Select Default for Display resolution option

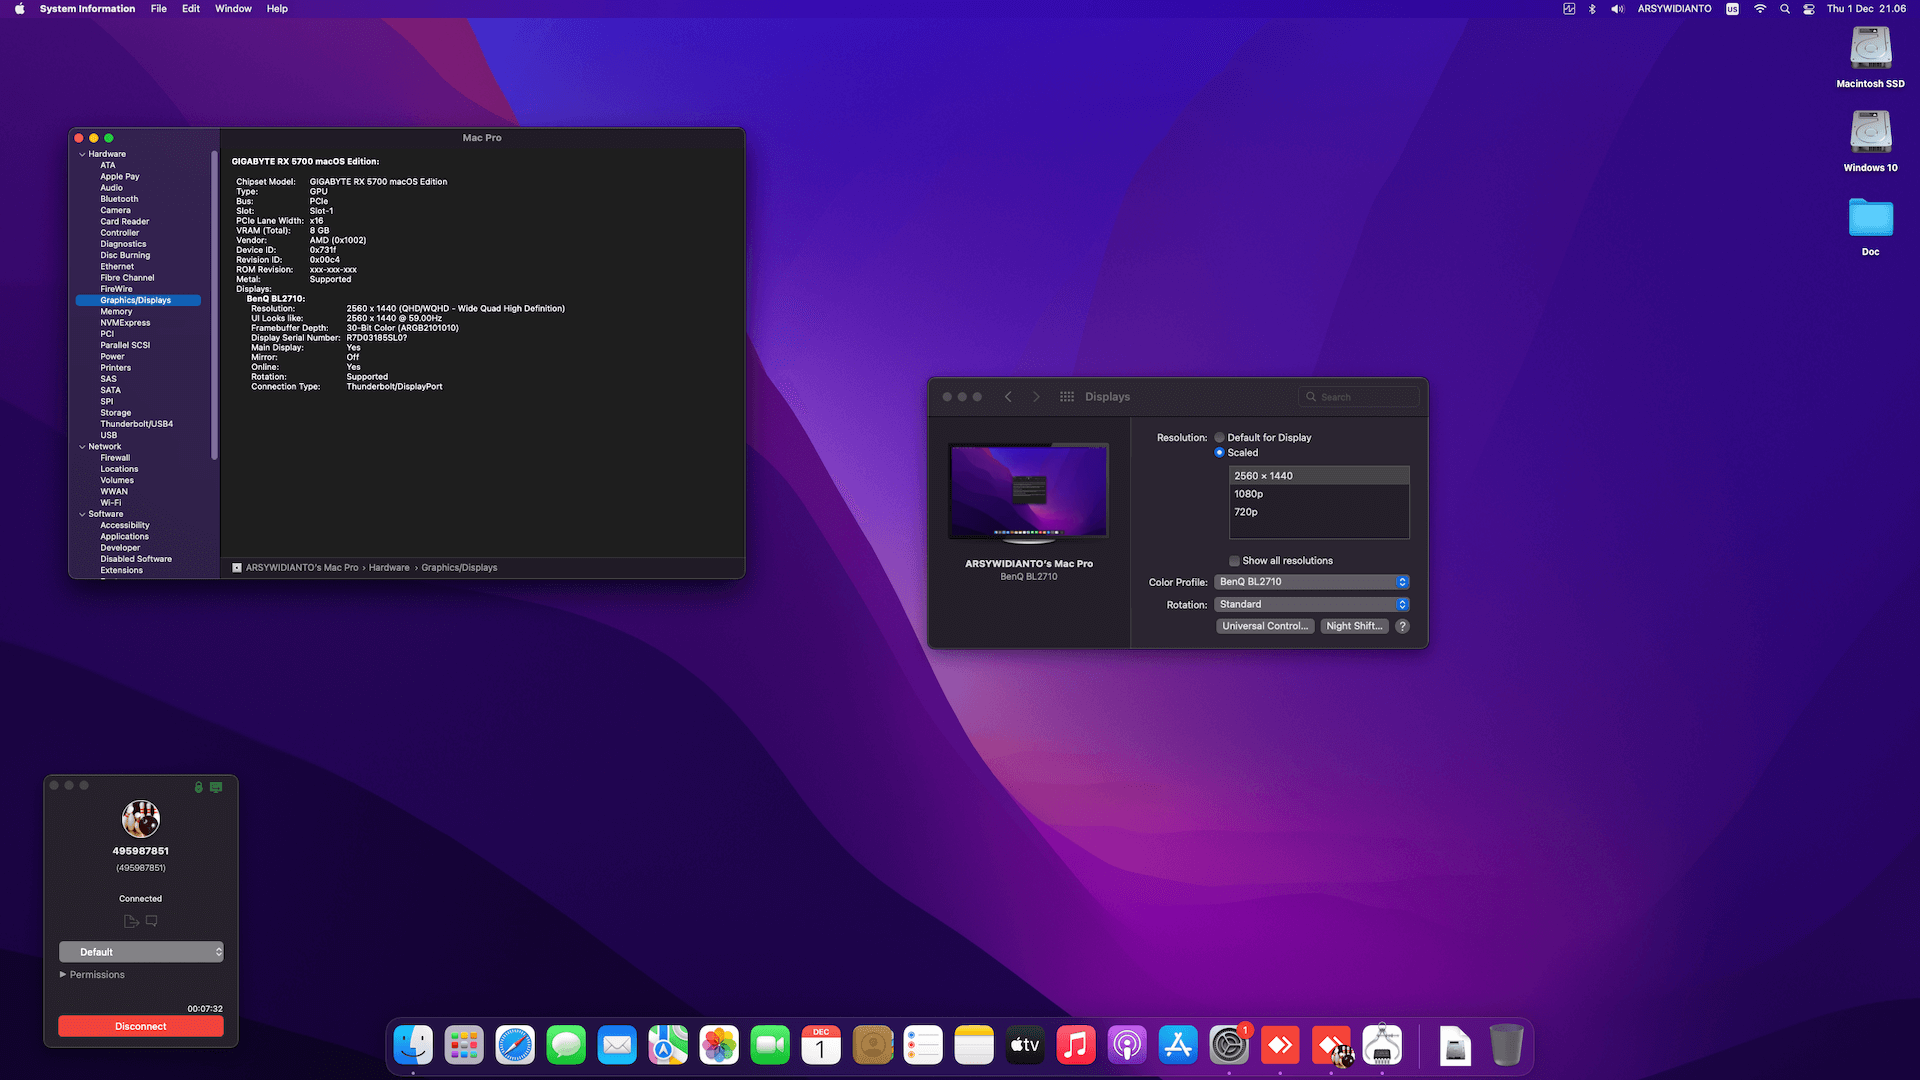pyautogui.click(x=1219, y=438)
